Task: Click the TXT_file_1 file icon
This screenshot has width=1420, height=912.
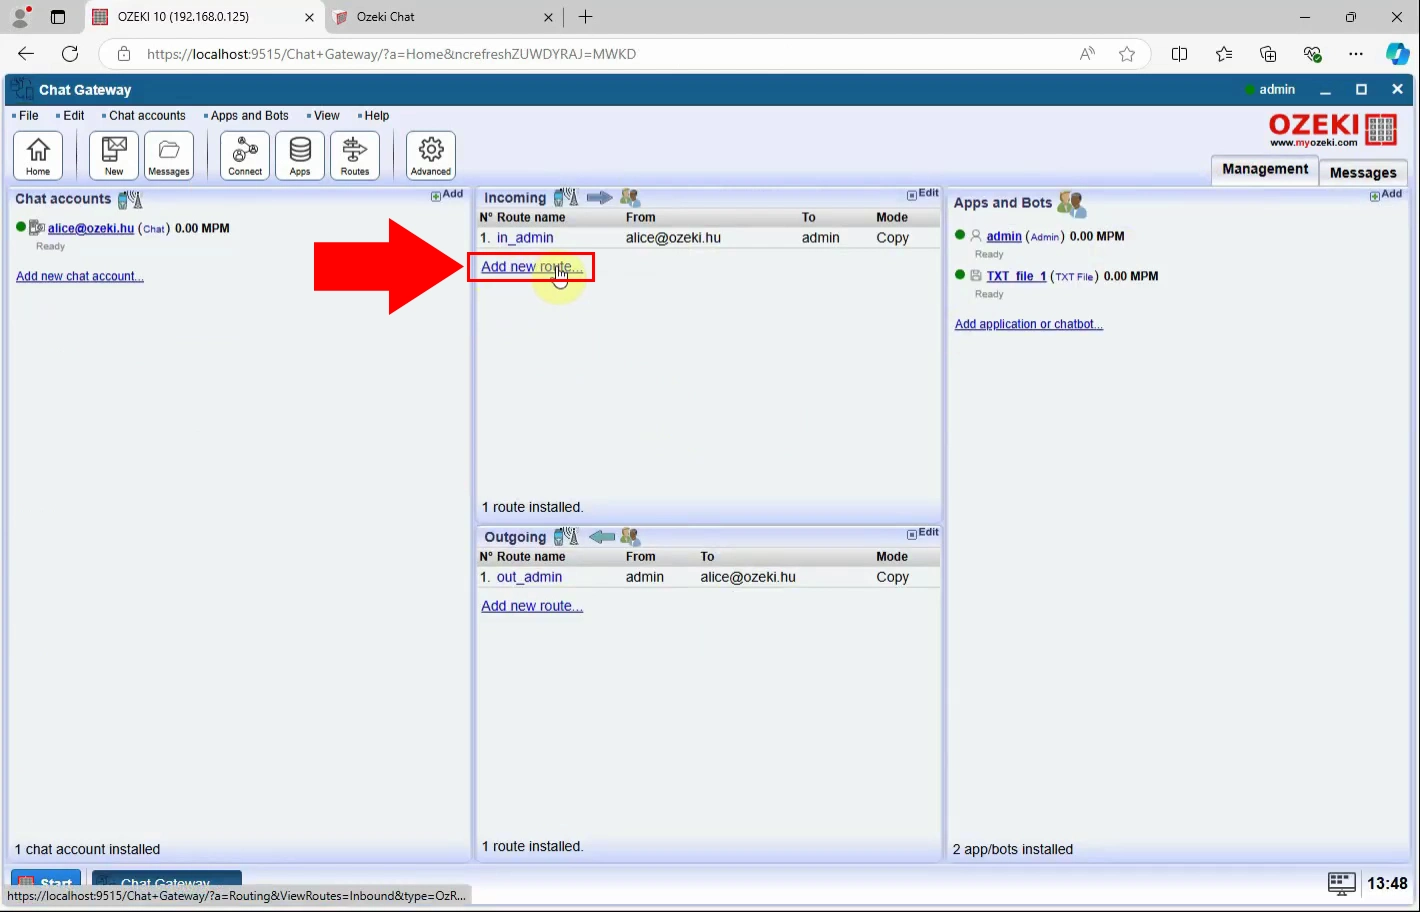Action: [x=976, y=276]
